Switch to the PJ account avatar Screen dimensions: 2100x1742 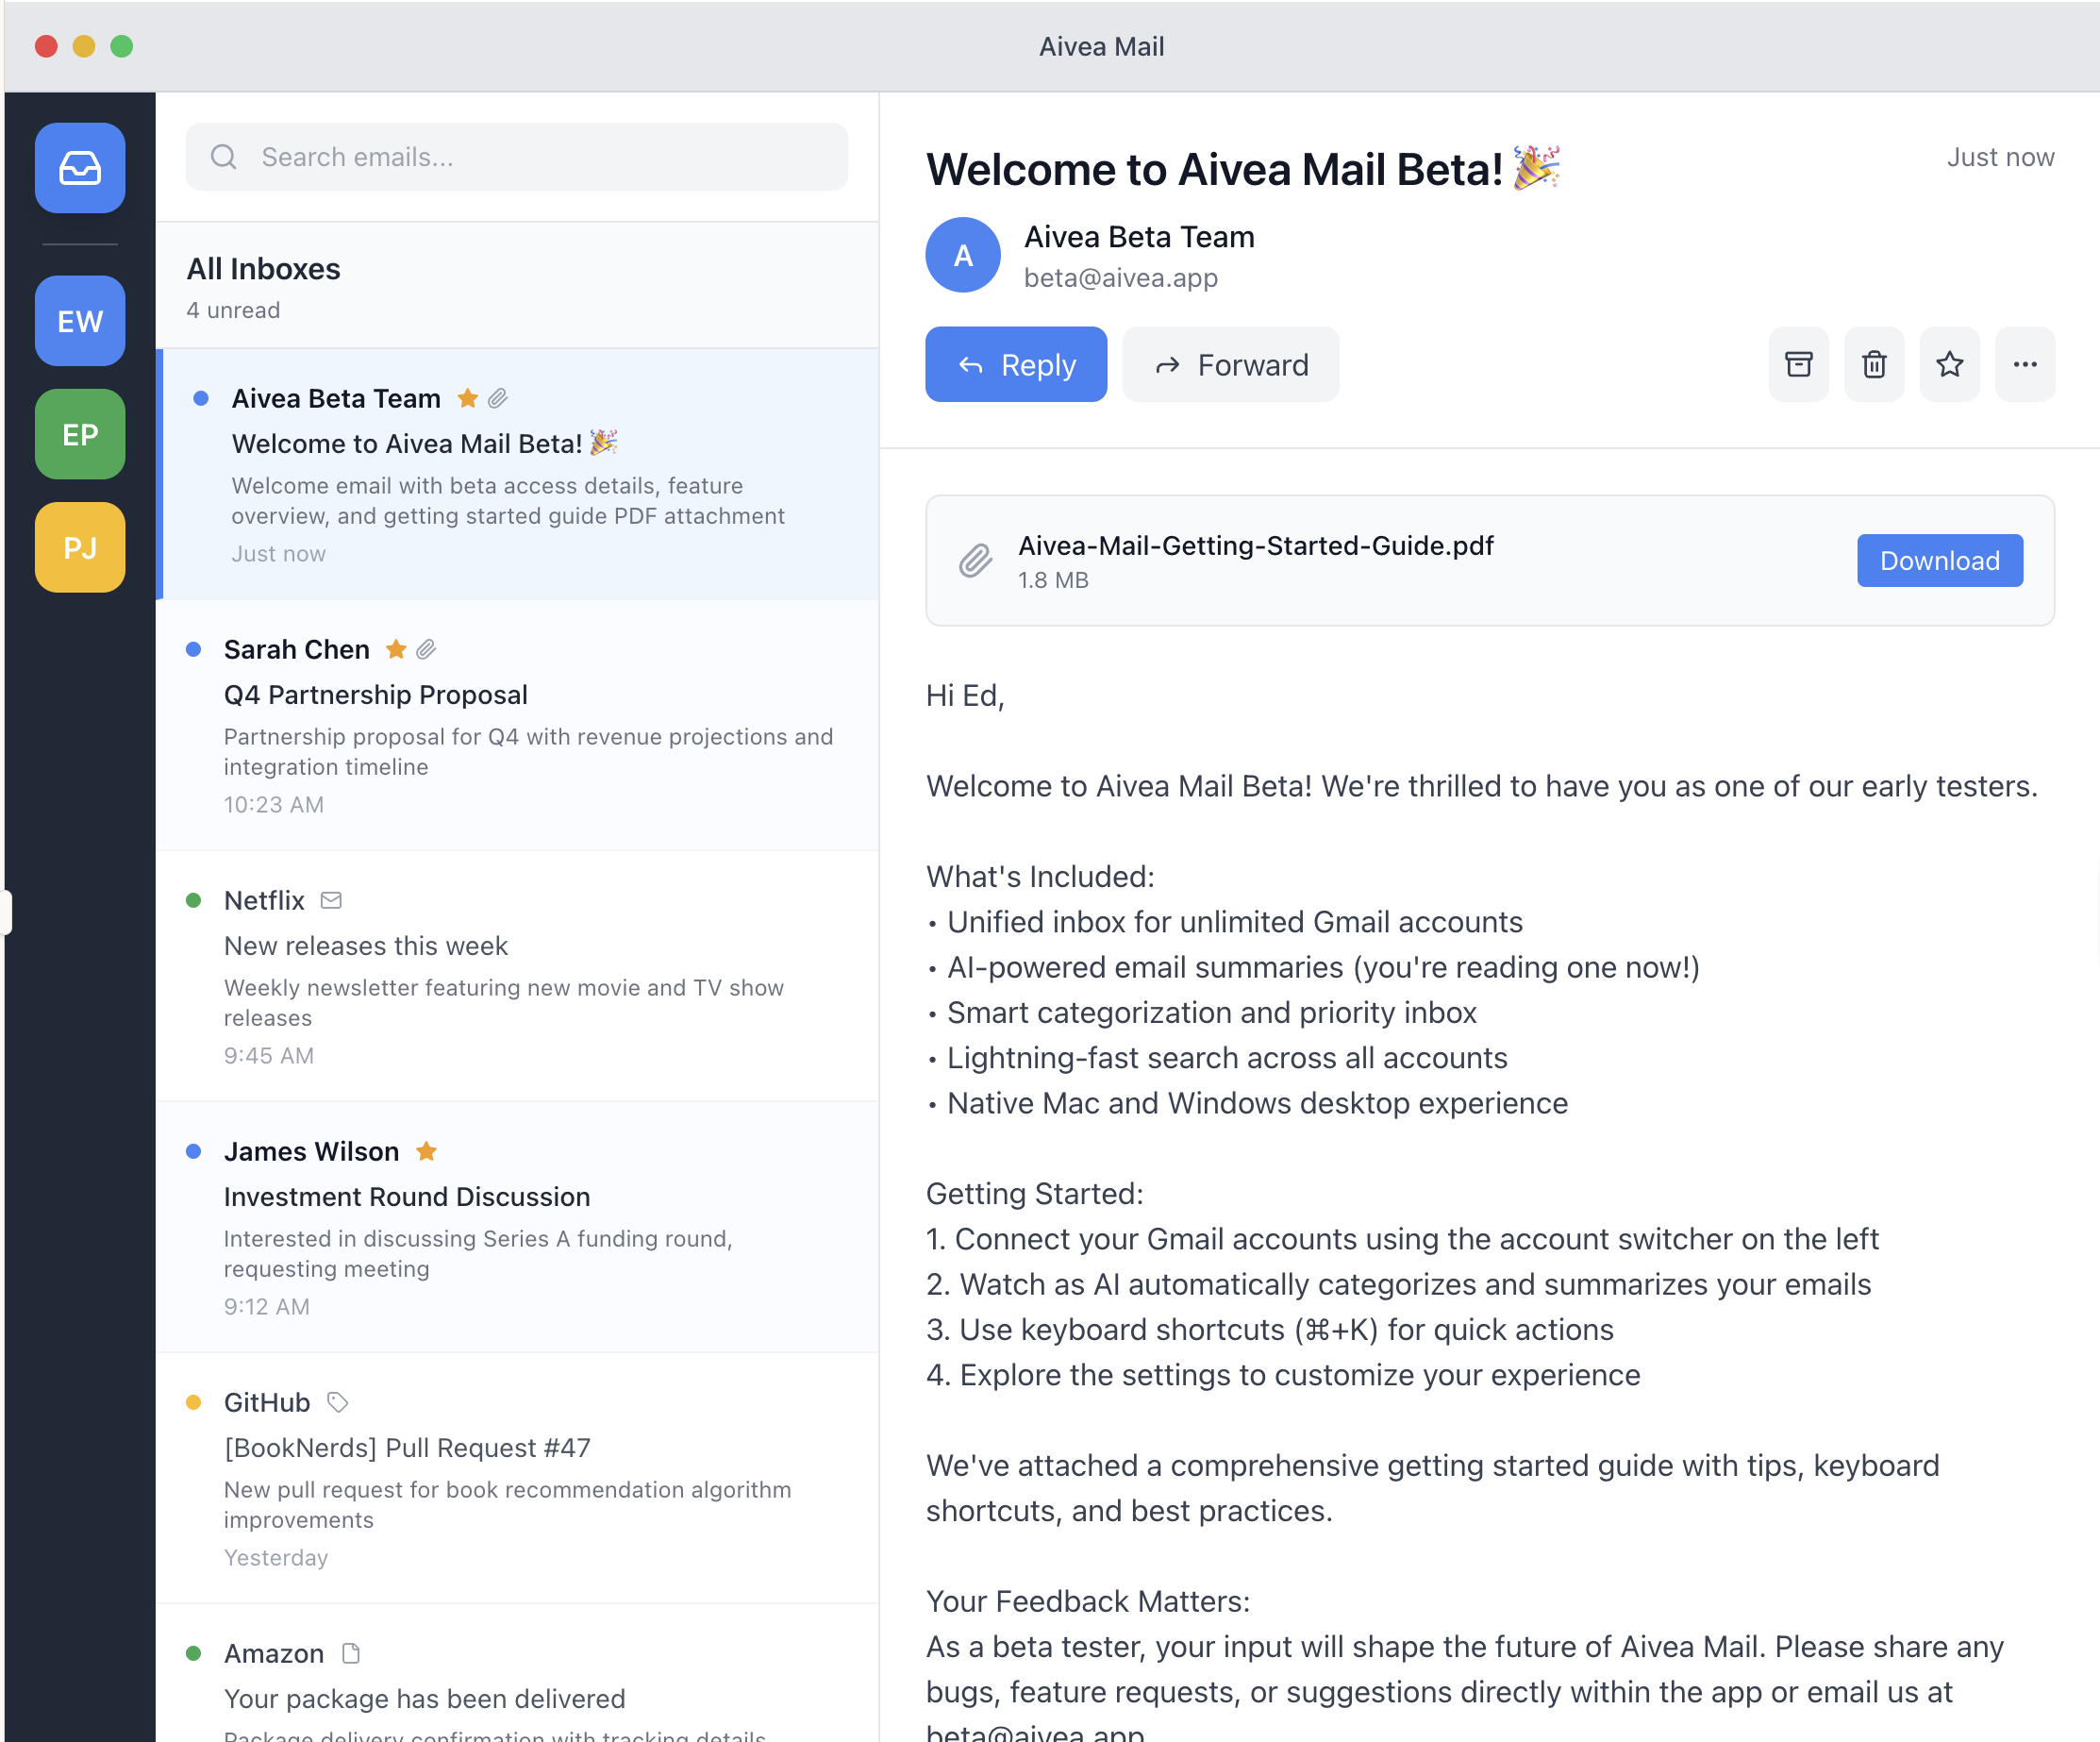[79, 547]
